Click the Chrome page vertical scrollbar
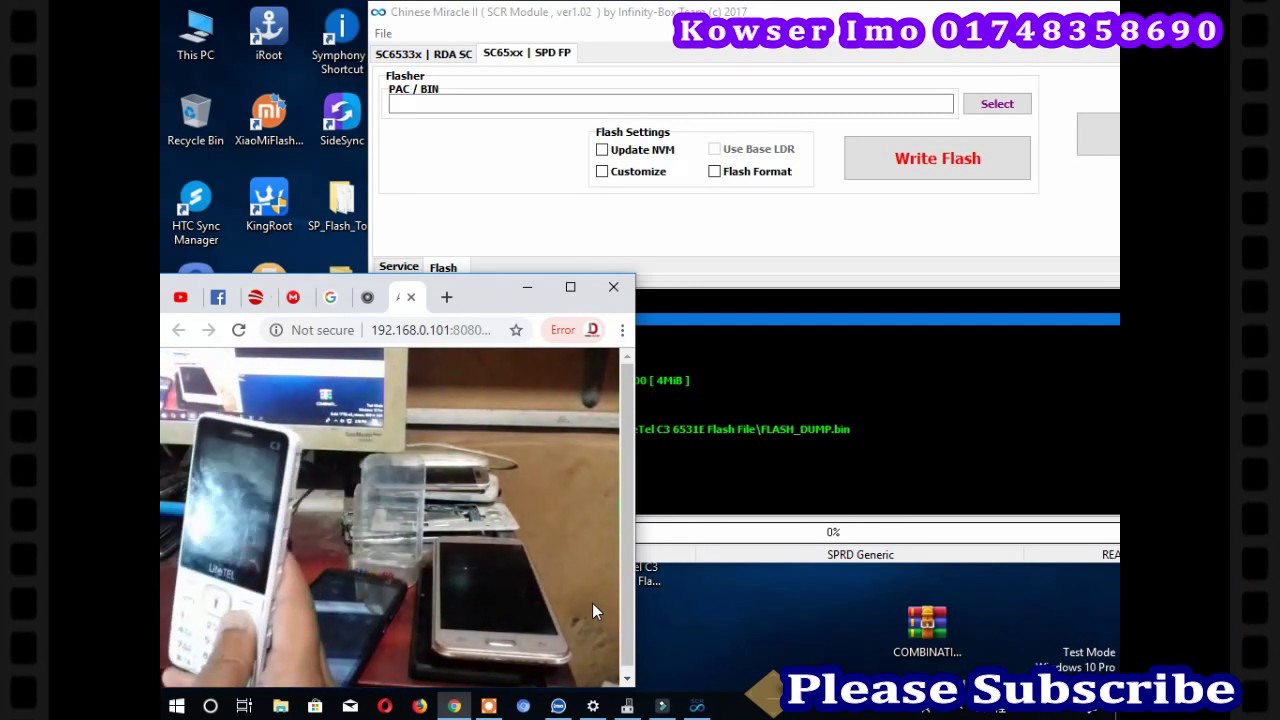1280x720 pixels. [x=627, y=518]
